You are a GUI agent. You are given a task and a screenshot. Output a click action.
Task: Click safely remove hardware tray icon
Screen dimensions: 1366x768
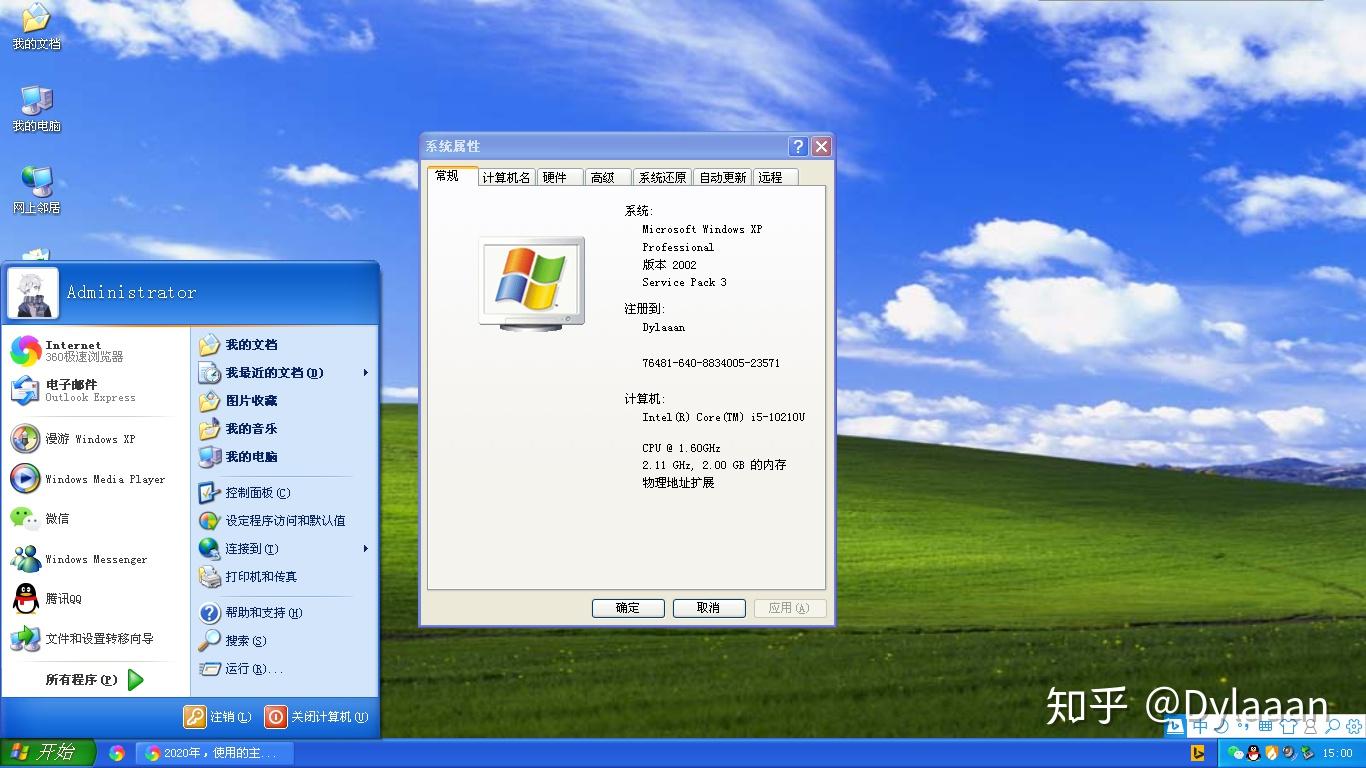pos(1307,753)
